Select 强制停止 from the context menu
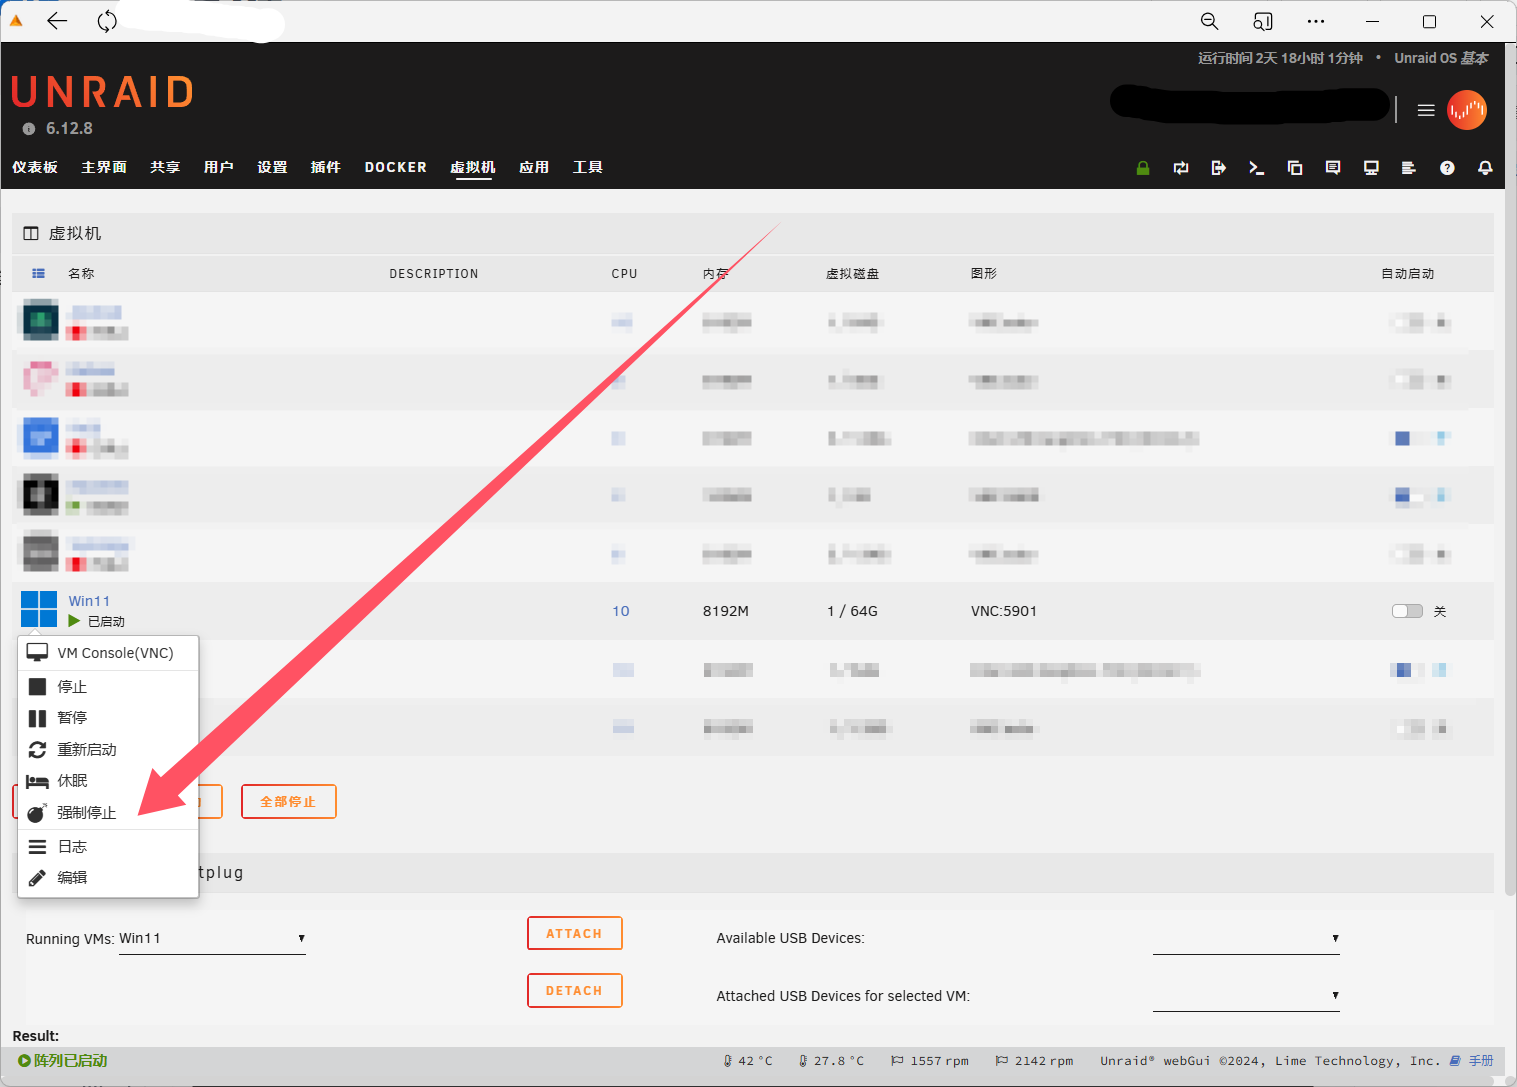The width and height of the screenshot is (1517, 1087). tap(86, 813)
